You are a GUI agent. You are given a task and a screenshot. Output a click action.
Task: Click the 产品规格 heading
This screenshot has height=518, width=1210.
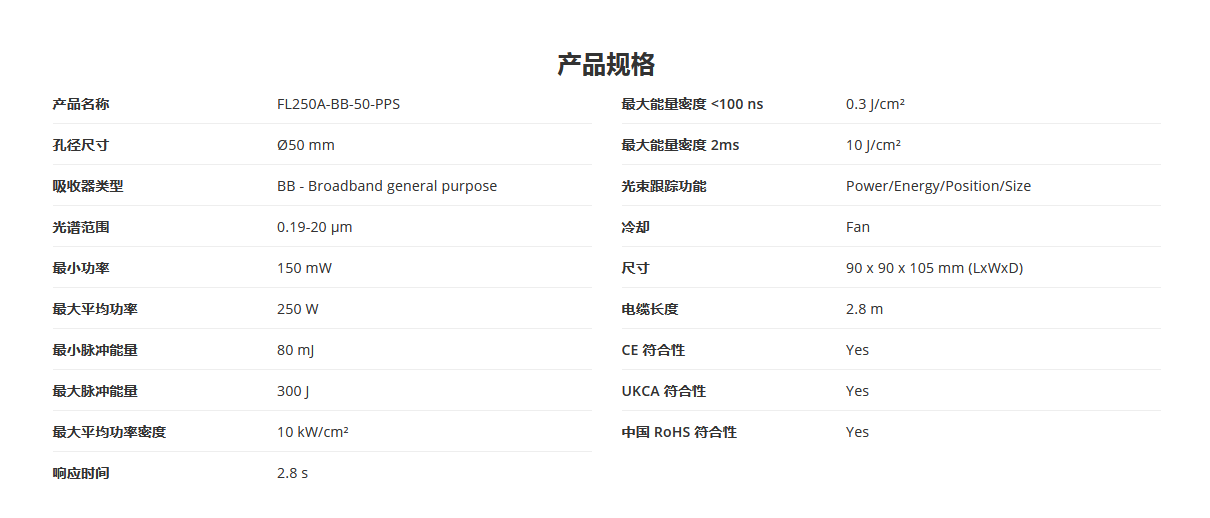coord(605,65)
